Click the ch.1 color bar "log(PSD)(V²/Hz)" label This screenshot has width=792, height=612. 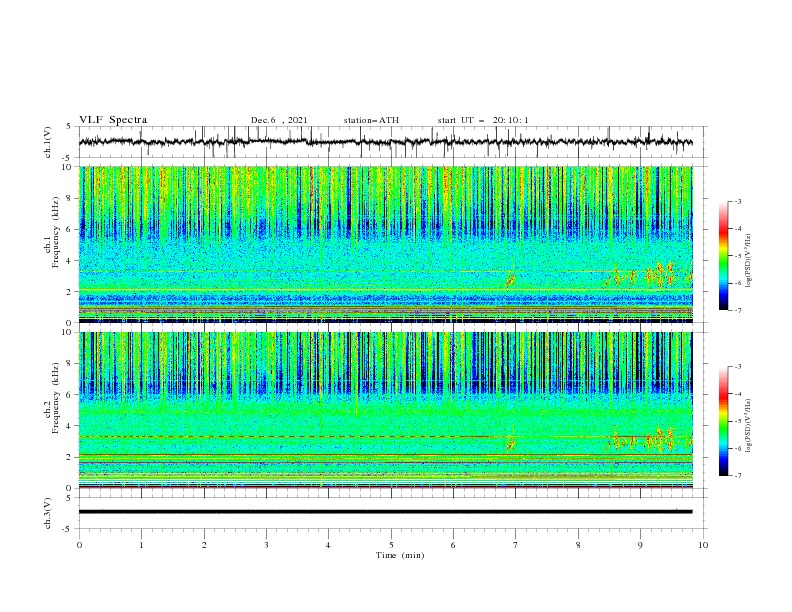tap(748, 261)
